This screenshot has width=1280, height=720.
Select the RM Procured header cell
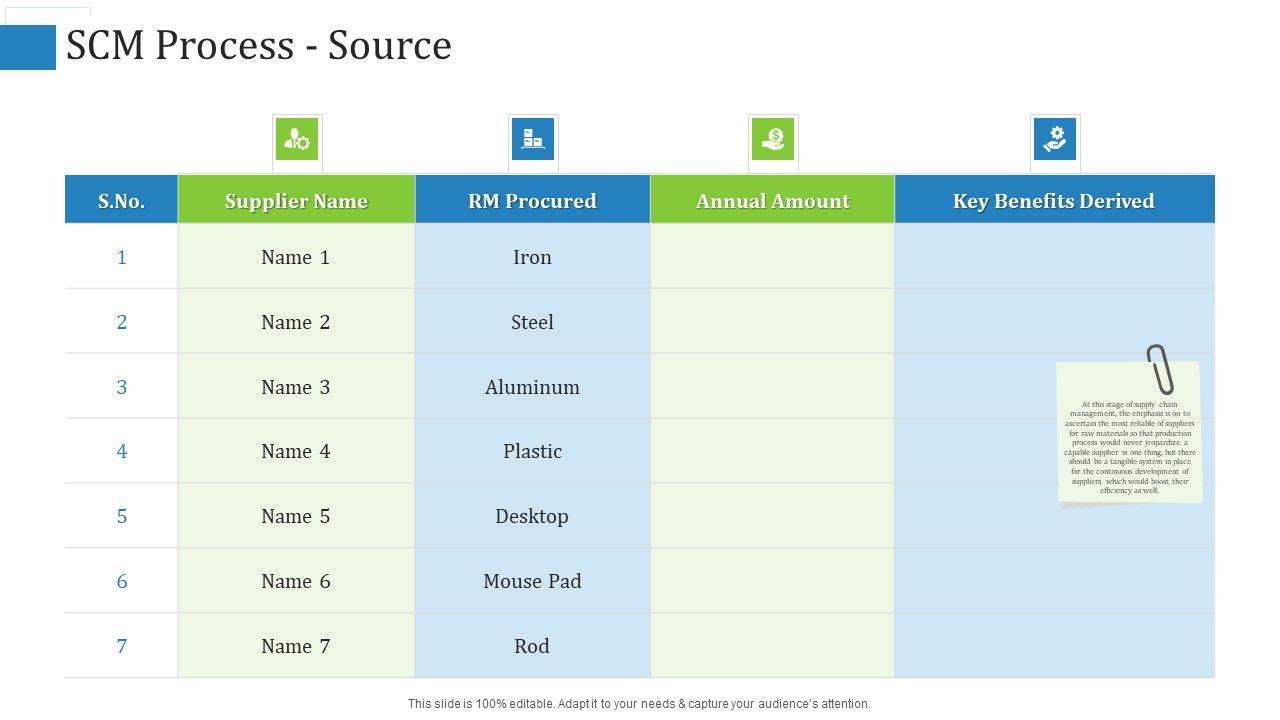pyautogui.click(x=532, y=201)
